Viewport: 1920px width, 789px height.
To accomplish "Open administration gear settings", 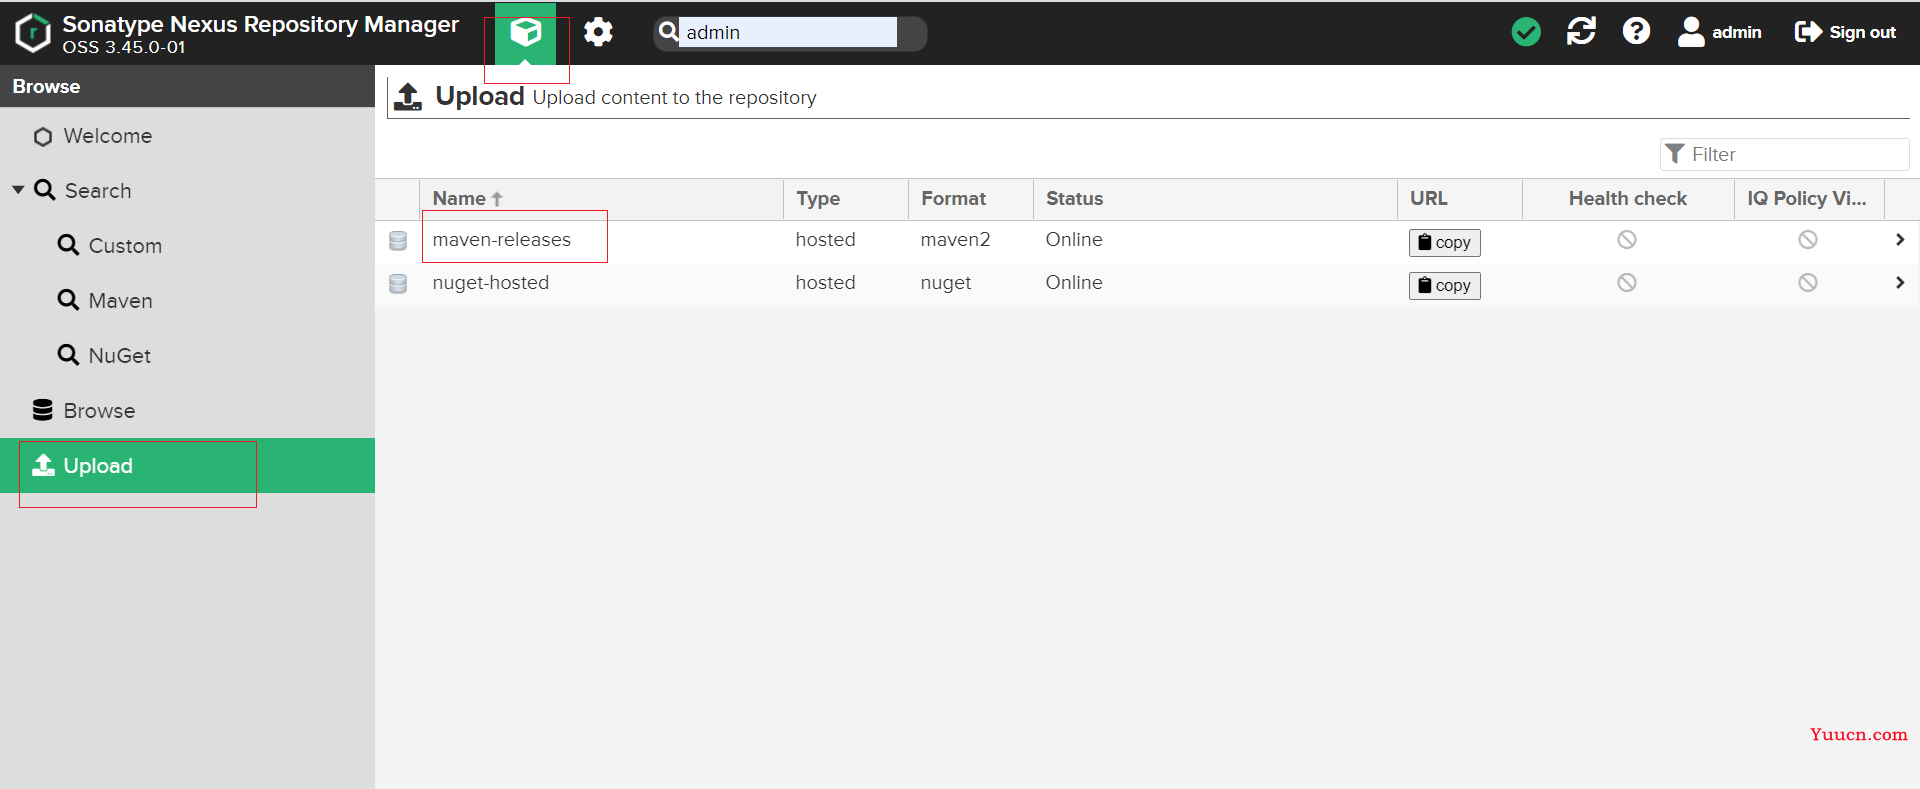I will point(598,33).
